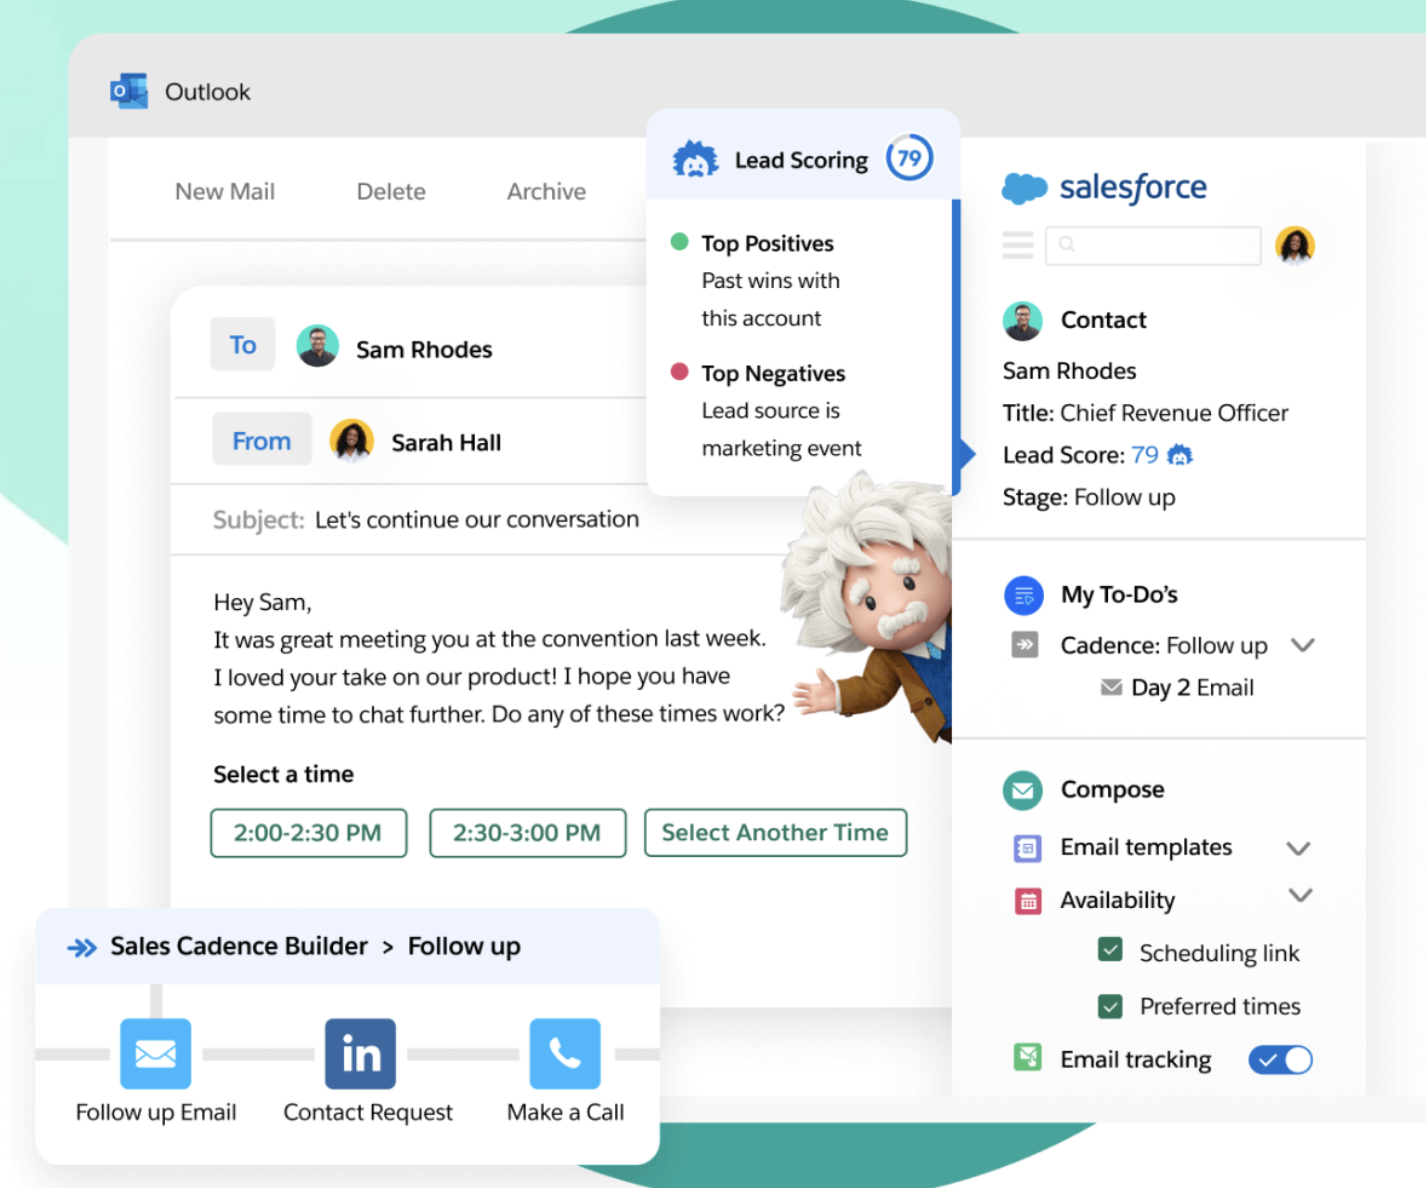Screen dimensions: 1426x1188
Task: Click the Select a time heading
Action: click(283, 774)
